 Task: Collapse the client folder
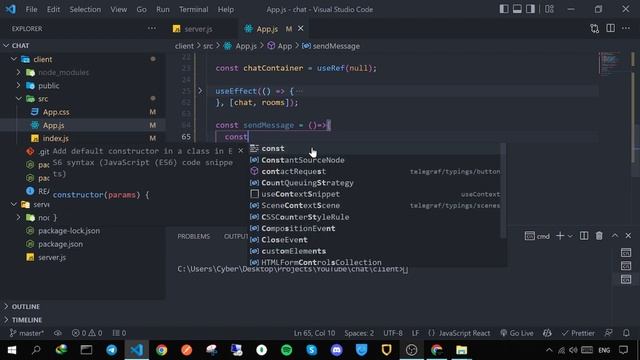click(14, 59)
